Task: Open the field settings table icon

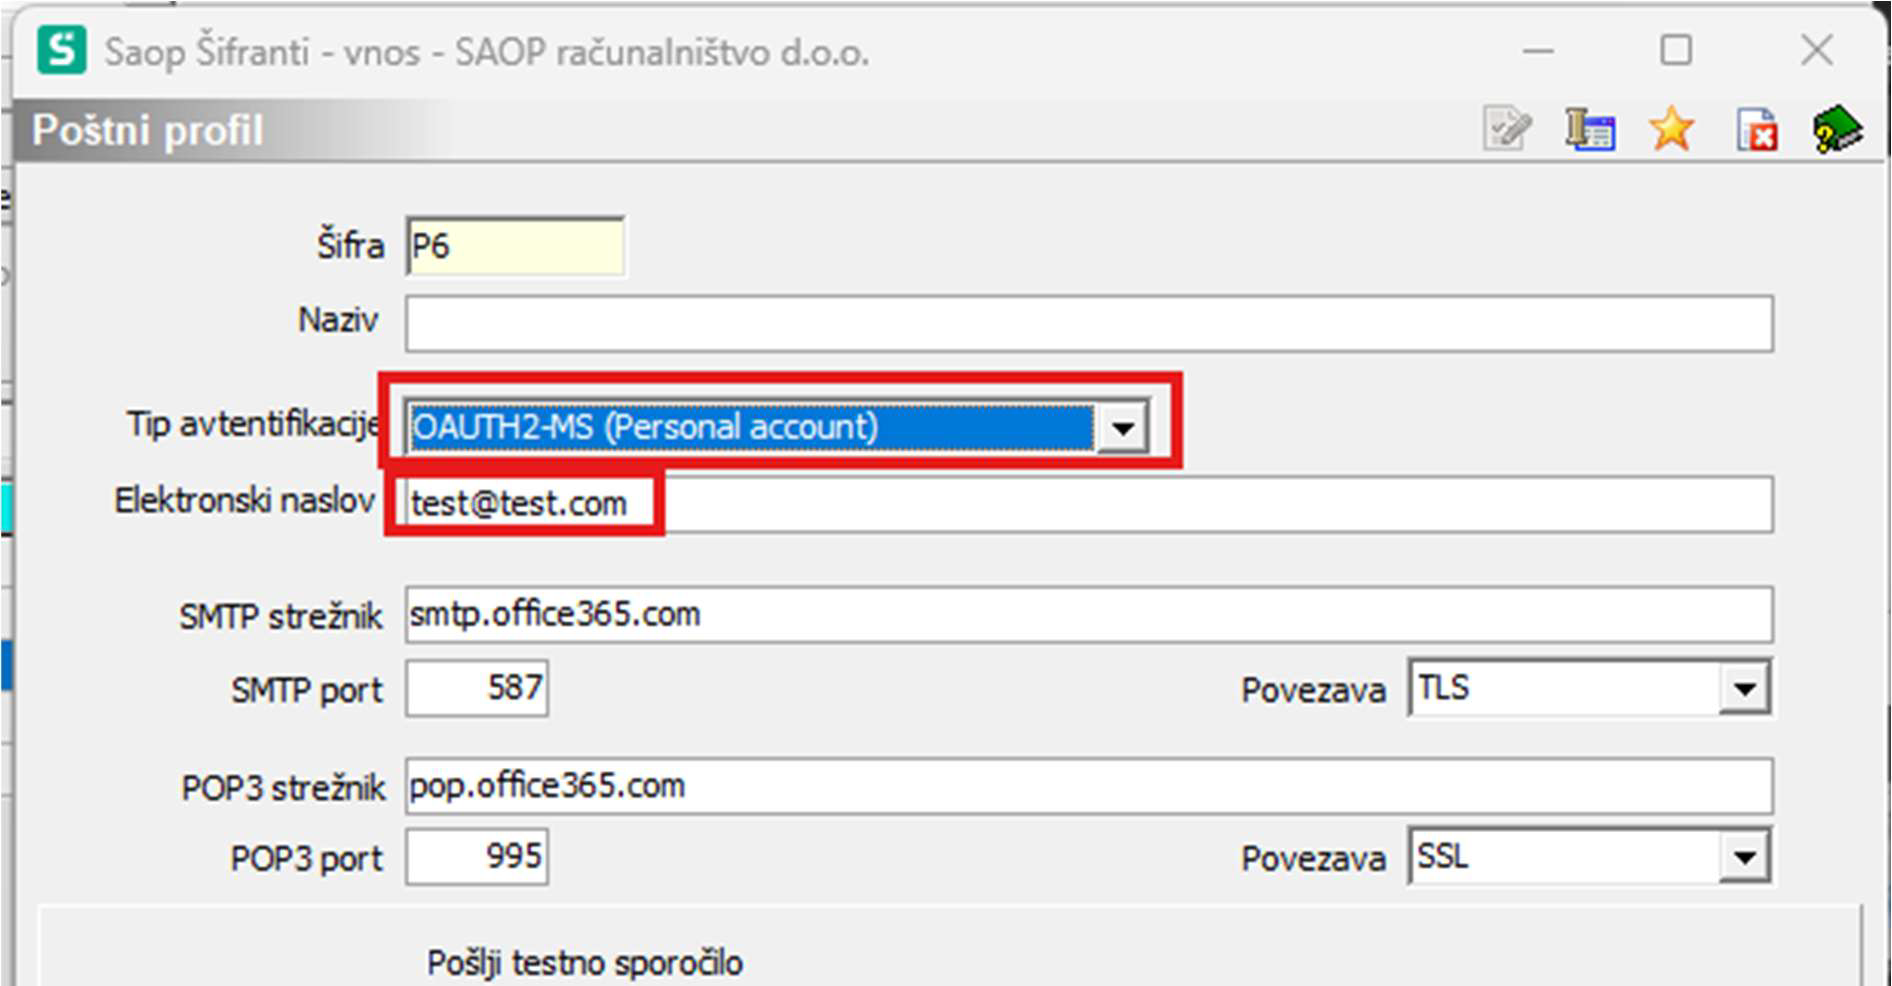Action: (x=1590, y=129)
